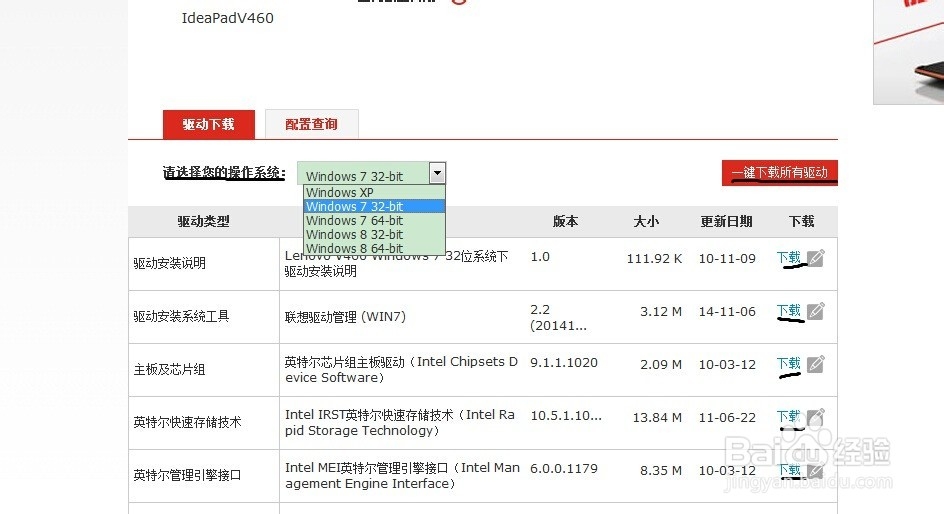Click edit icon in 主板及芯片组 row
This screenshot has height=514, width=944.
[x=816, y=364]
